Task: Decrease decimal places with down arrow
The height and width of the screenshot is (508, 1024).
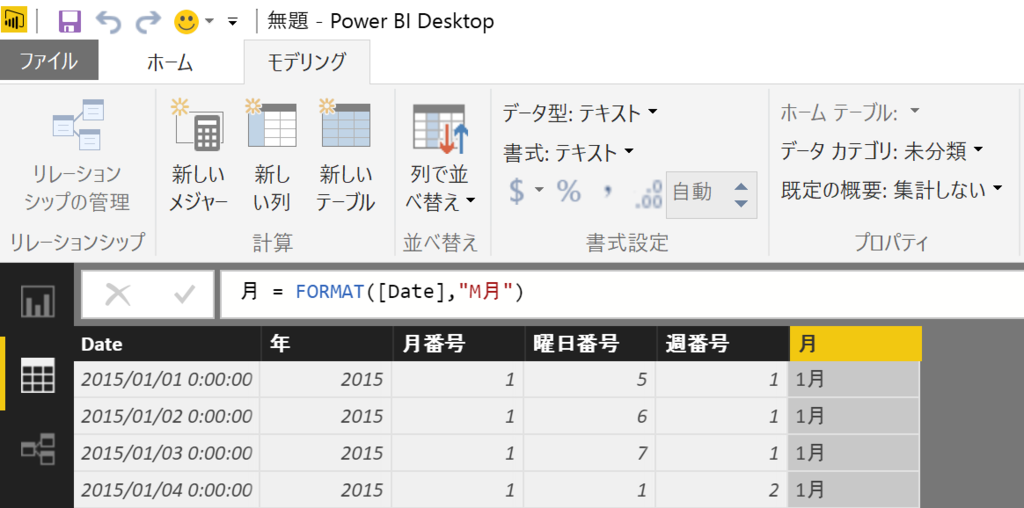Action: pyautogui.click(x=741, y=204)
